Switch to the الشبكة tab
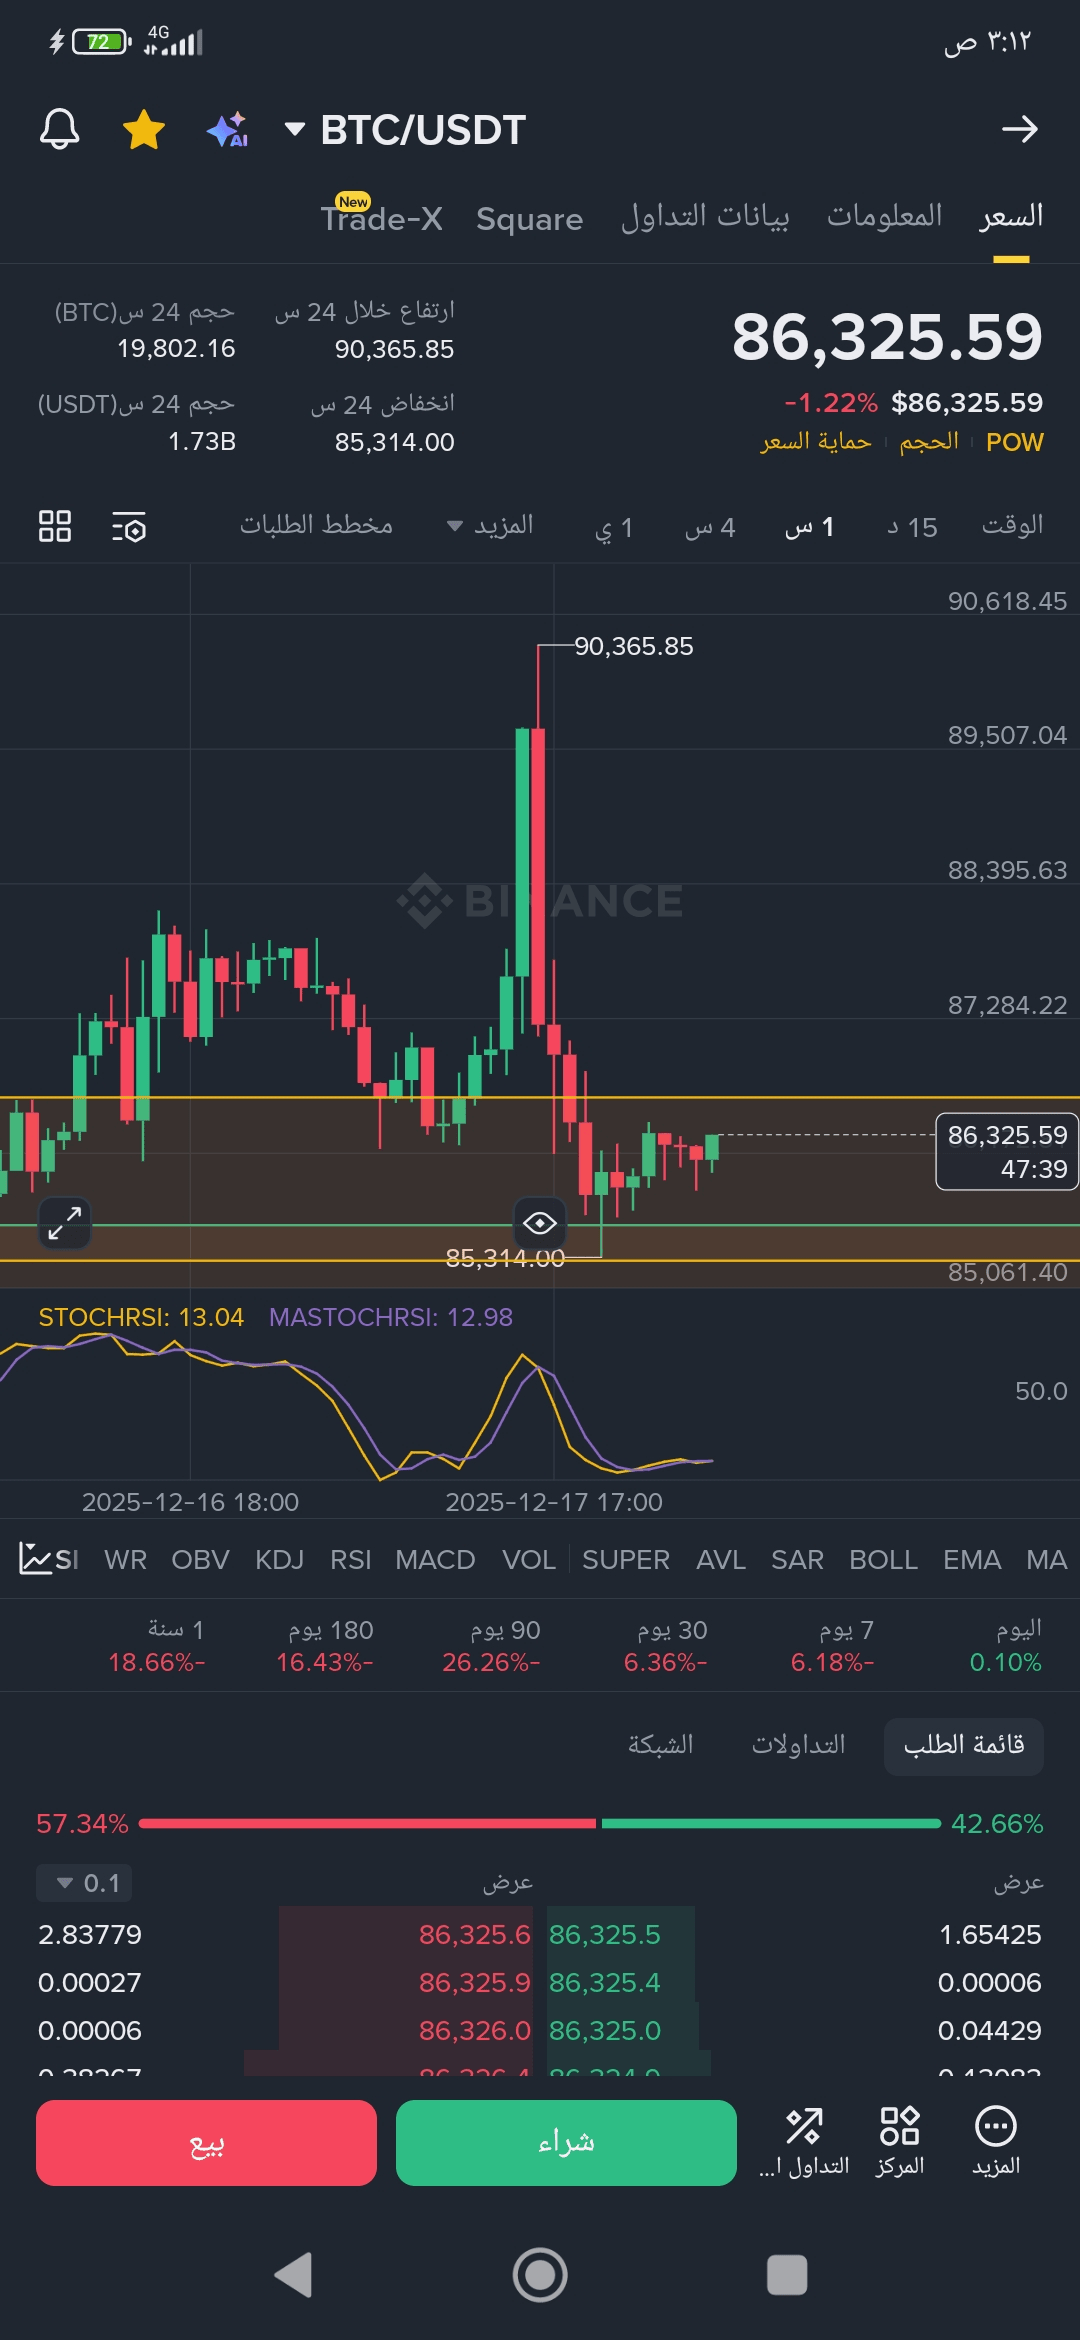Screen dimensions: 1080x2340 pyautogui.click(x=661, y=1745)
